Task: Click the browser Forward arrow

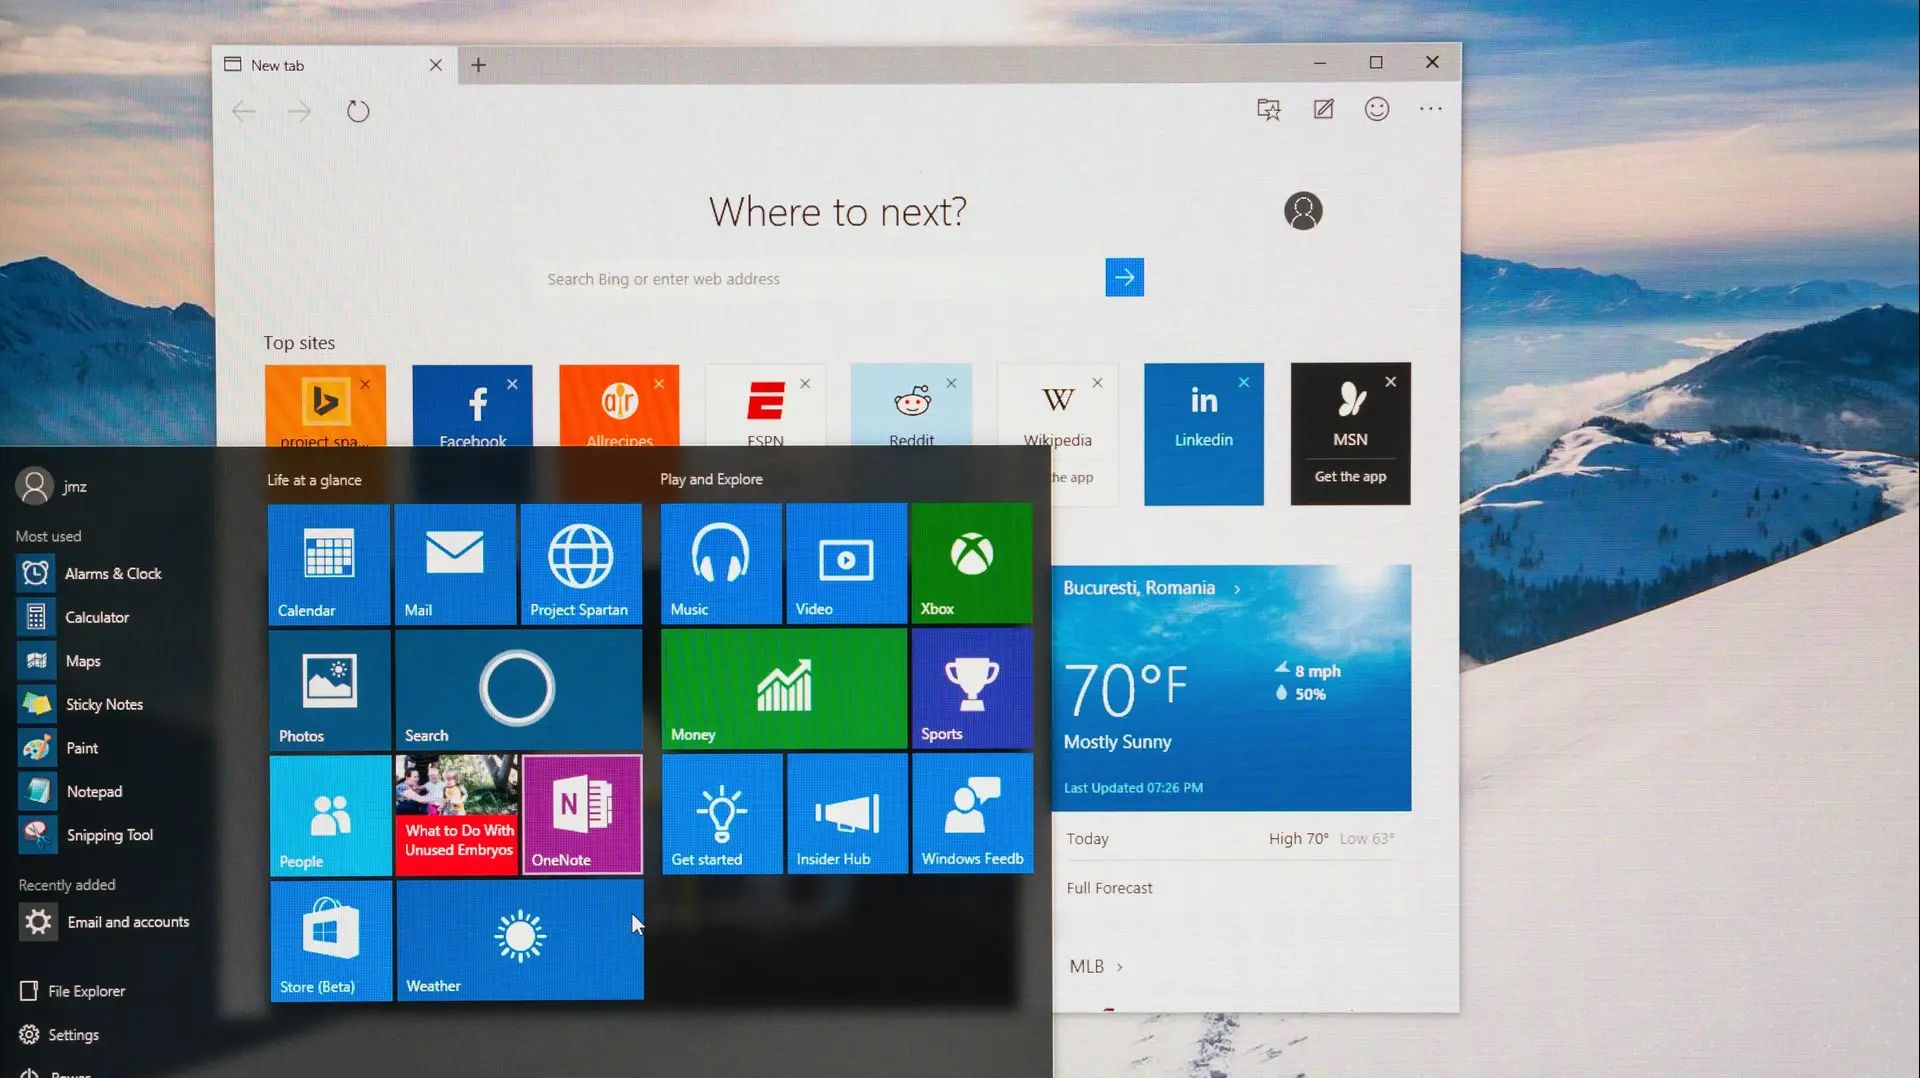Action: click(299, 111)
